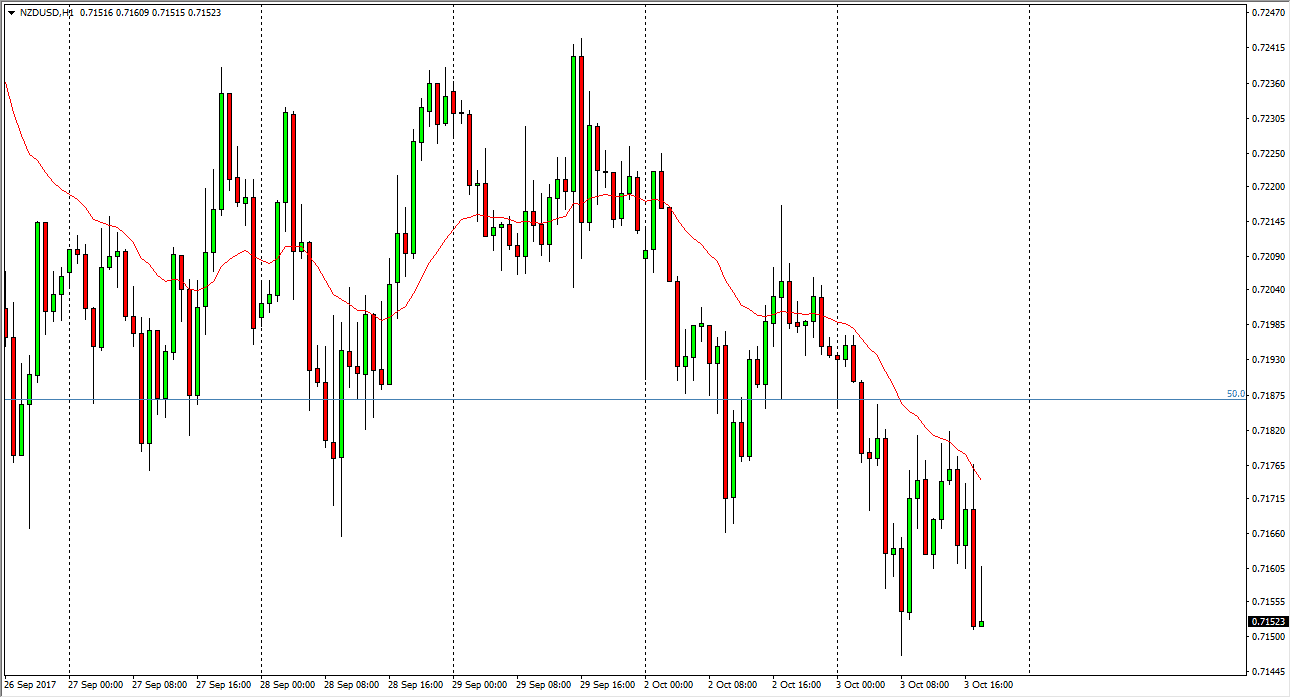Click the 2 Oct 00:00 time label

pos(667,685)
